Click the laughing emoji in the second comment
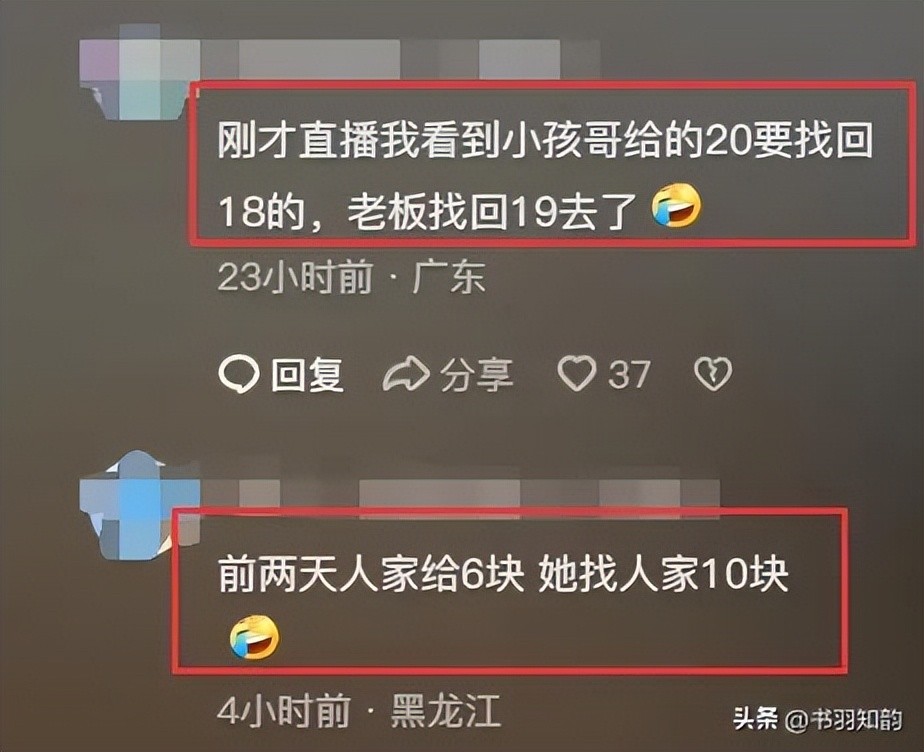 pyautogui.click(x=254, y=637)
